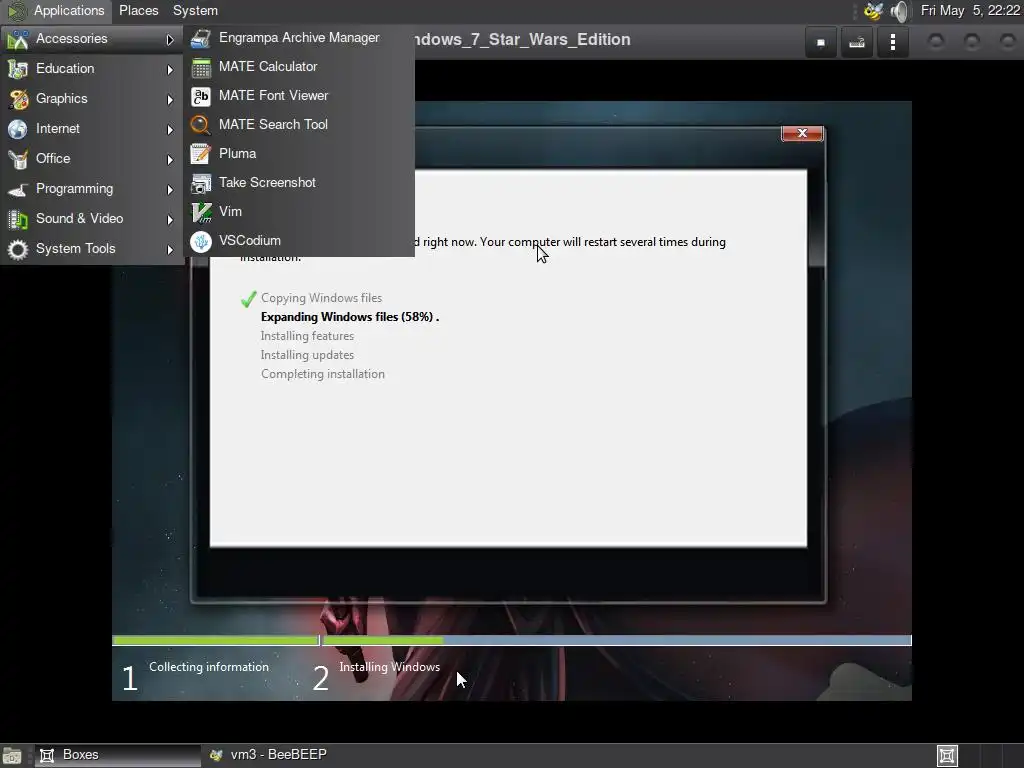Click the Boxes stop-square toolbar button
The width and height of the screenshot is (1024, 768).
[x=821, y=42]
